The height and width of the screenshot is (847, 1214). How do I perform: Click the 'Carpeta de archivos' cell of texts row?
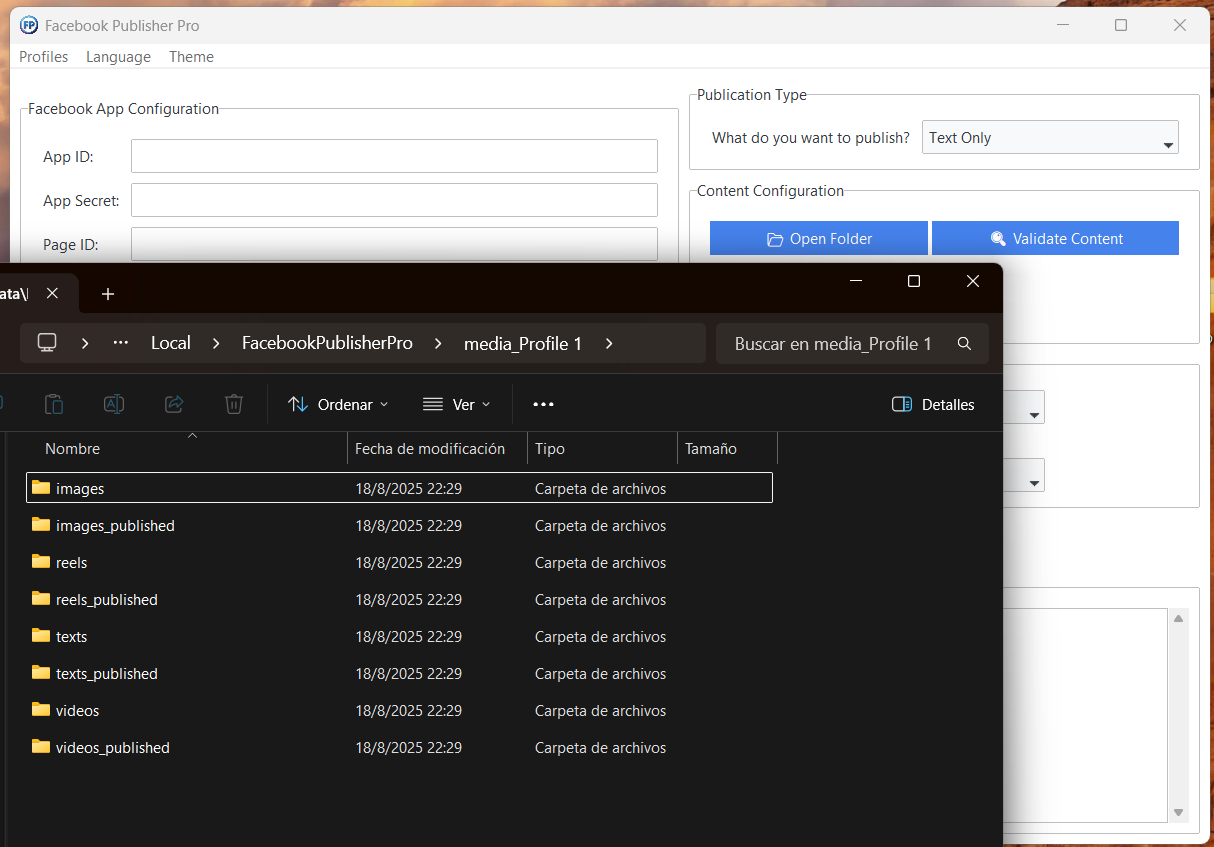tap(600, 637)
